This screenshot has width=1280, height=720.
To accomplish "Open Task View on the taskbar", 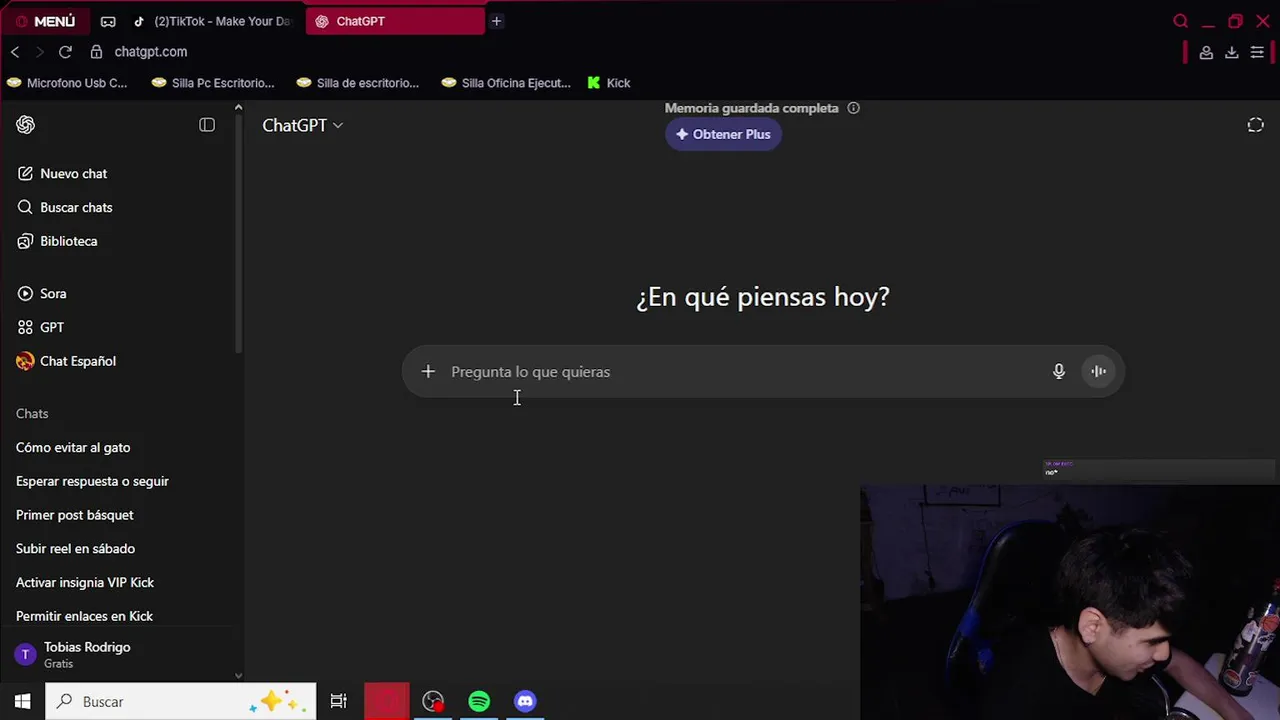I will point(339,702).
